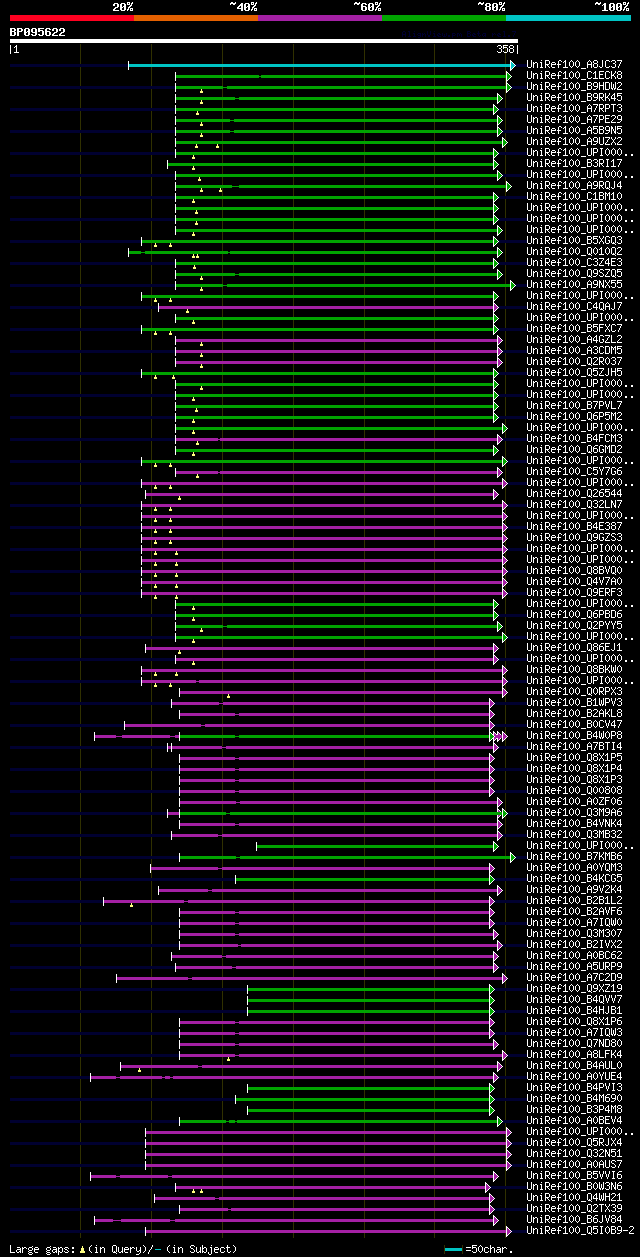Select the label UniRef100_A7C2D9
Screen dimensions: 640x1257
pos(574,977)
